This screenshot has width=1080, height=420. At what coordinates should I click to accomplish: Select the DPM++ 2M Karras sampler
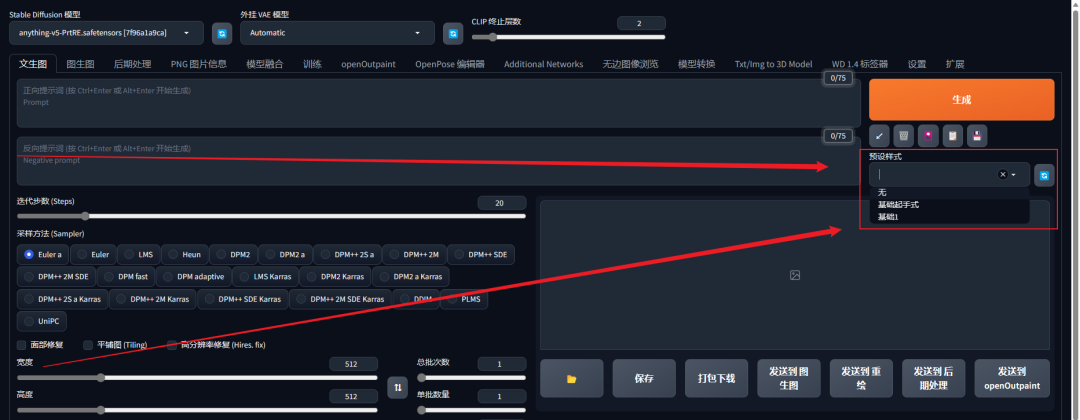(x=152, y=300)
